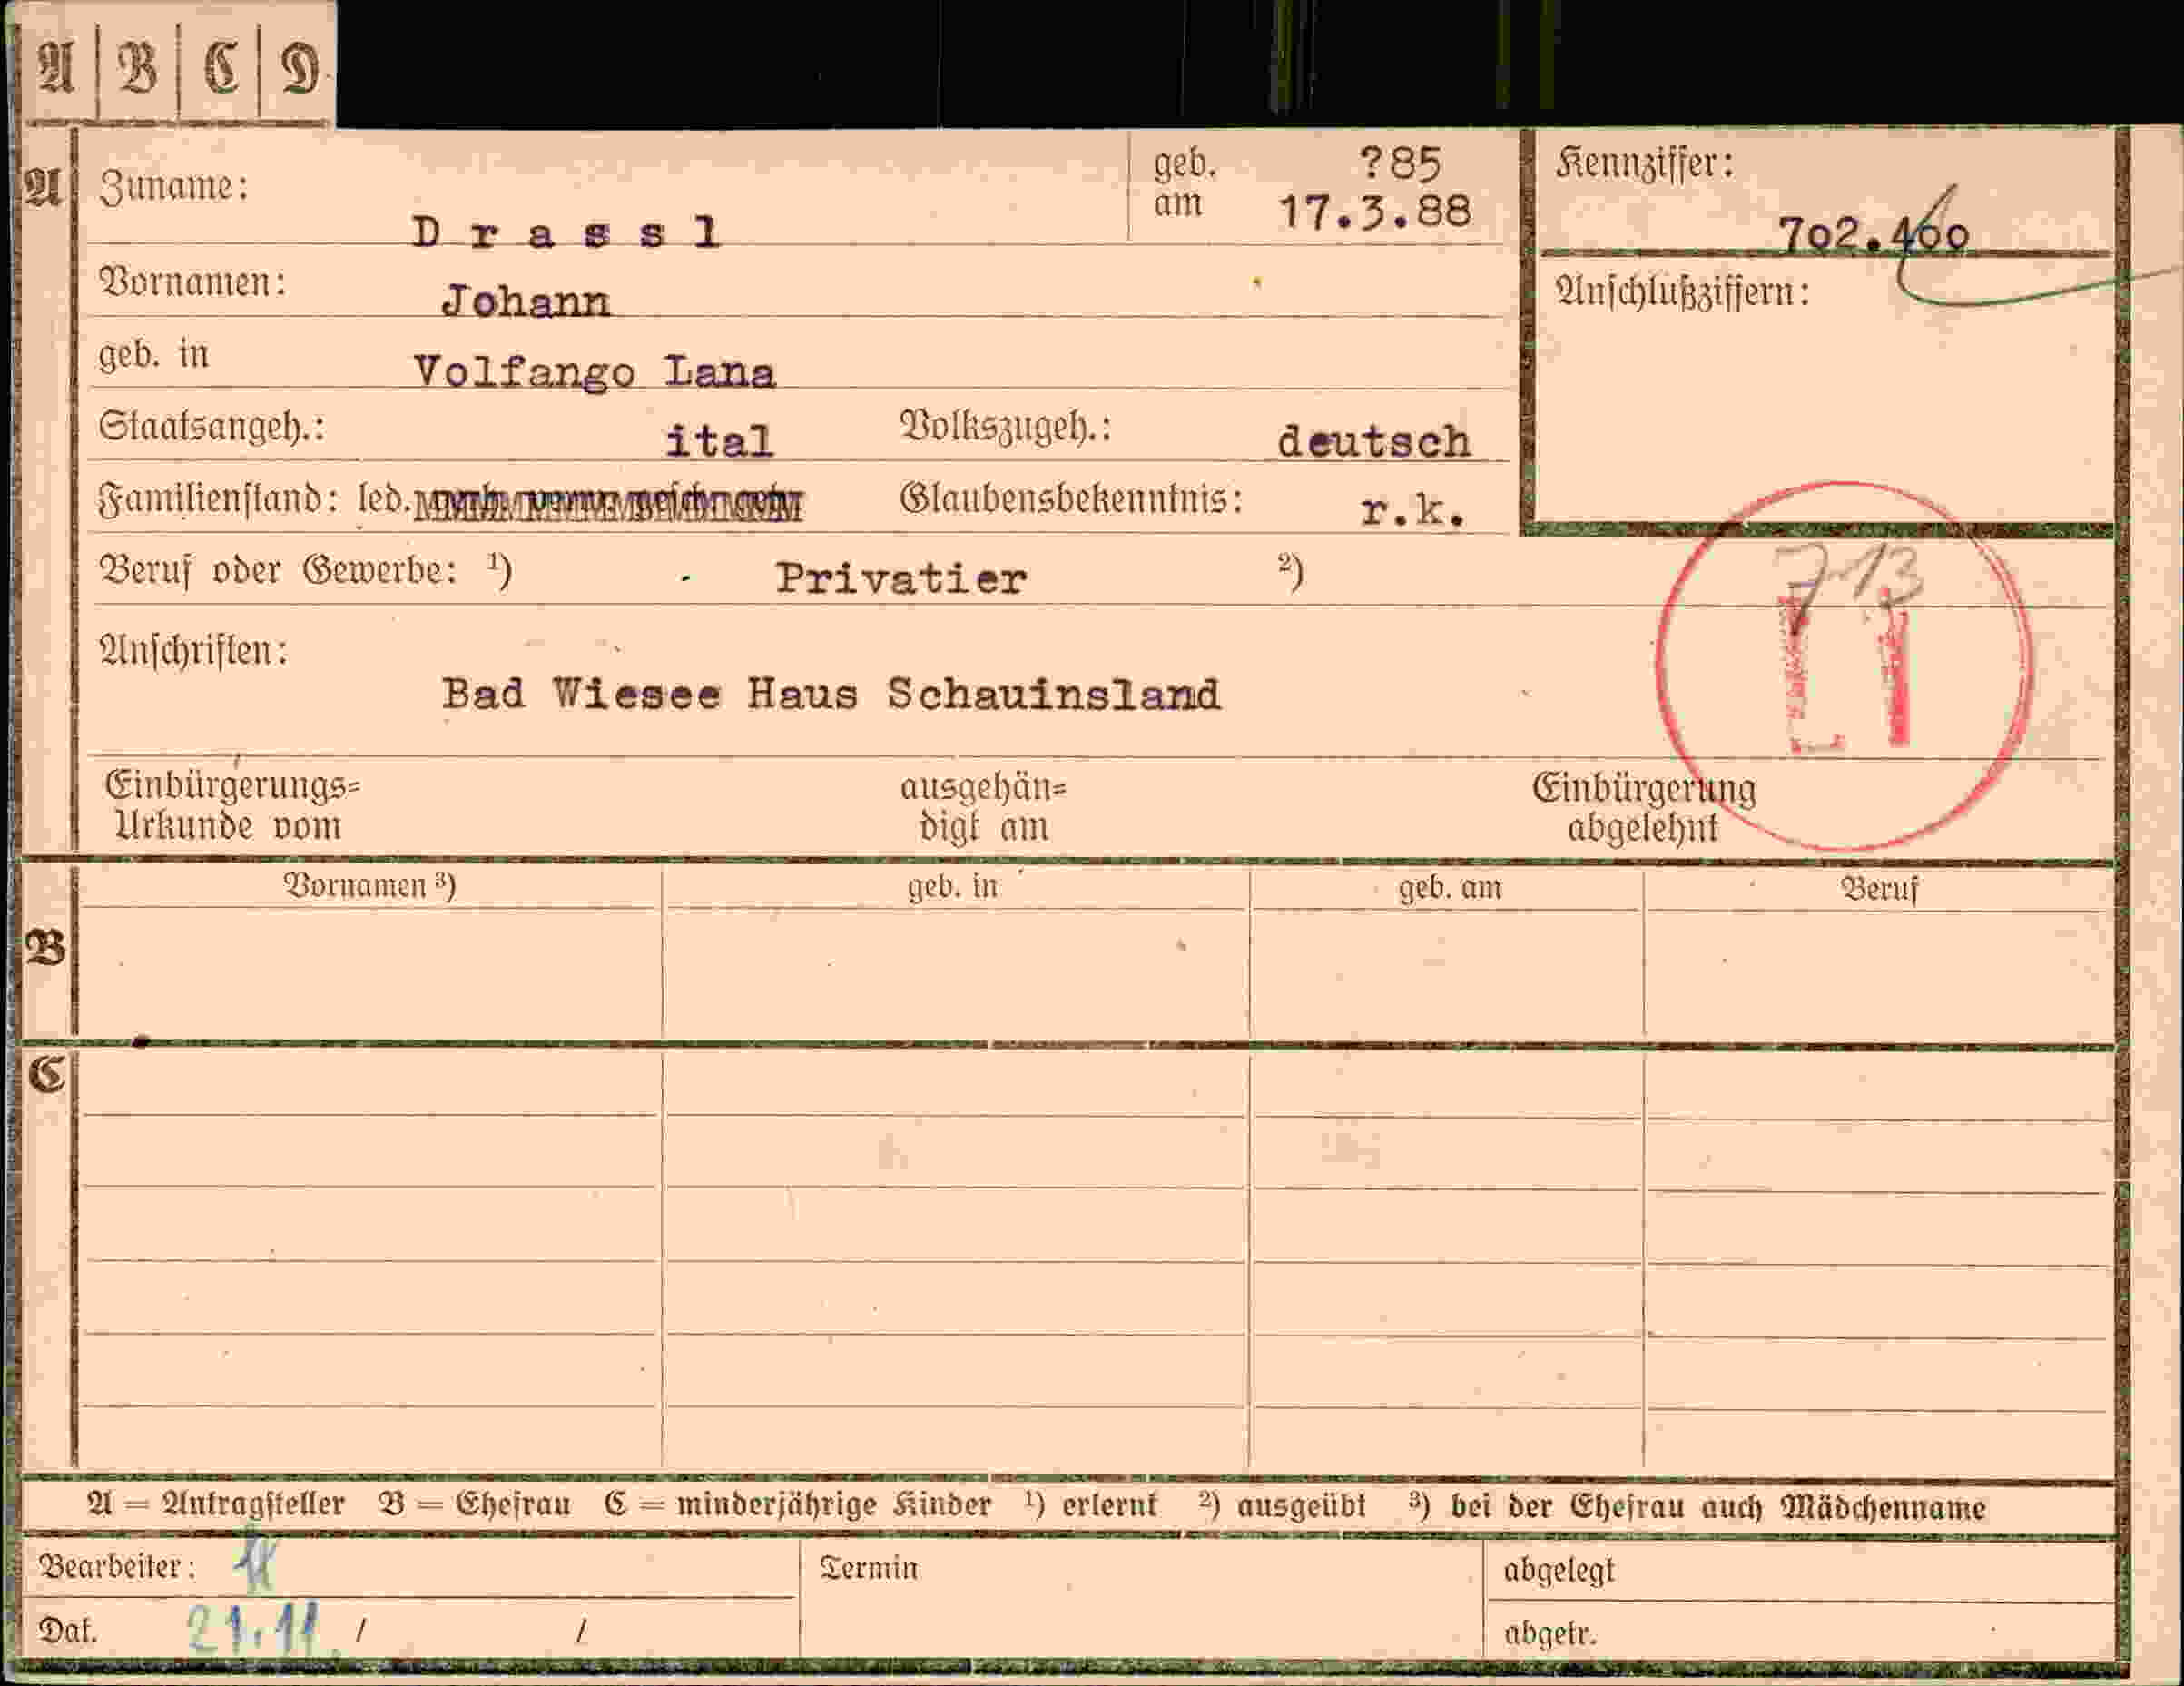Click the 'D' index tab at top
This screenshot has width=2184, height=1686.
[x=298, y=68]
